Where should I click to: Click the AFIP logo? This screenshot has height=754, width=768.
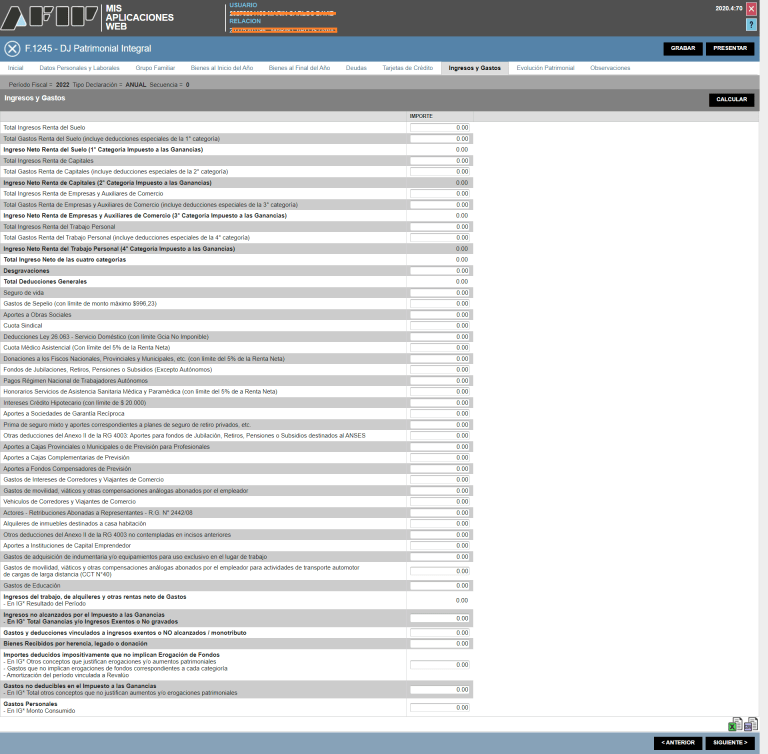tap(48, 18)
